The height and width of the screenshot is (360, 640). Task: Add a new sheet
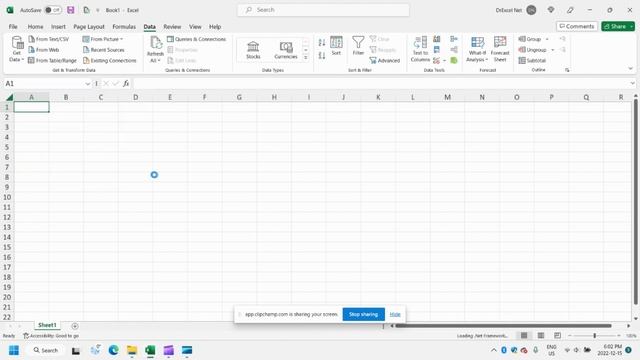pos(75,326)
